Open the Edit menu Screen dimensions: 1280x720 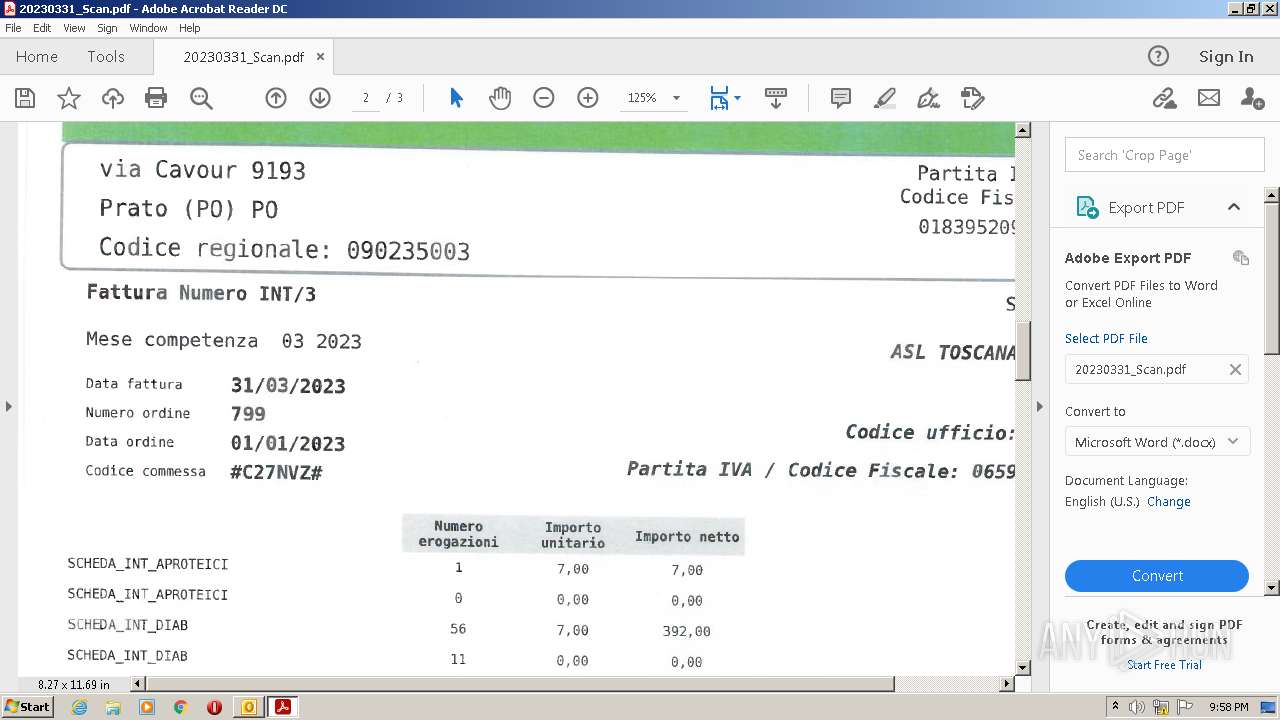point(42,28)
